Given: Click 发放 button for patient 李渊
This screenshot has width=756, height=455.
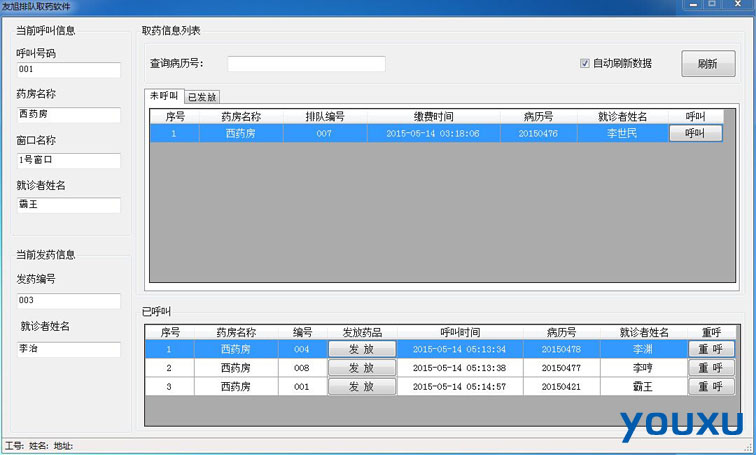Looking at the screenshot, I should (x=362, y=349).
